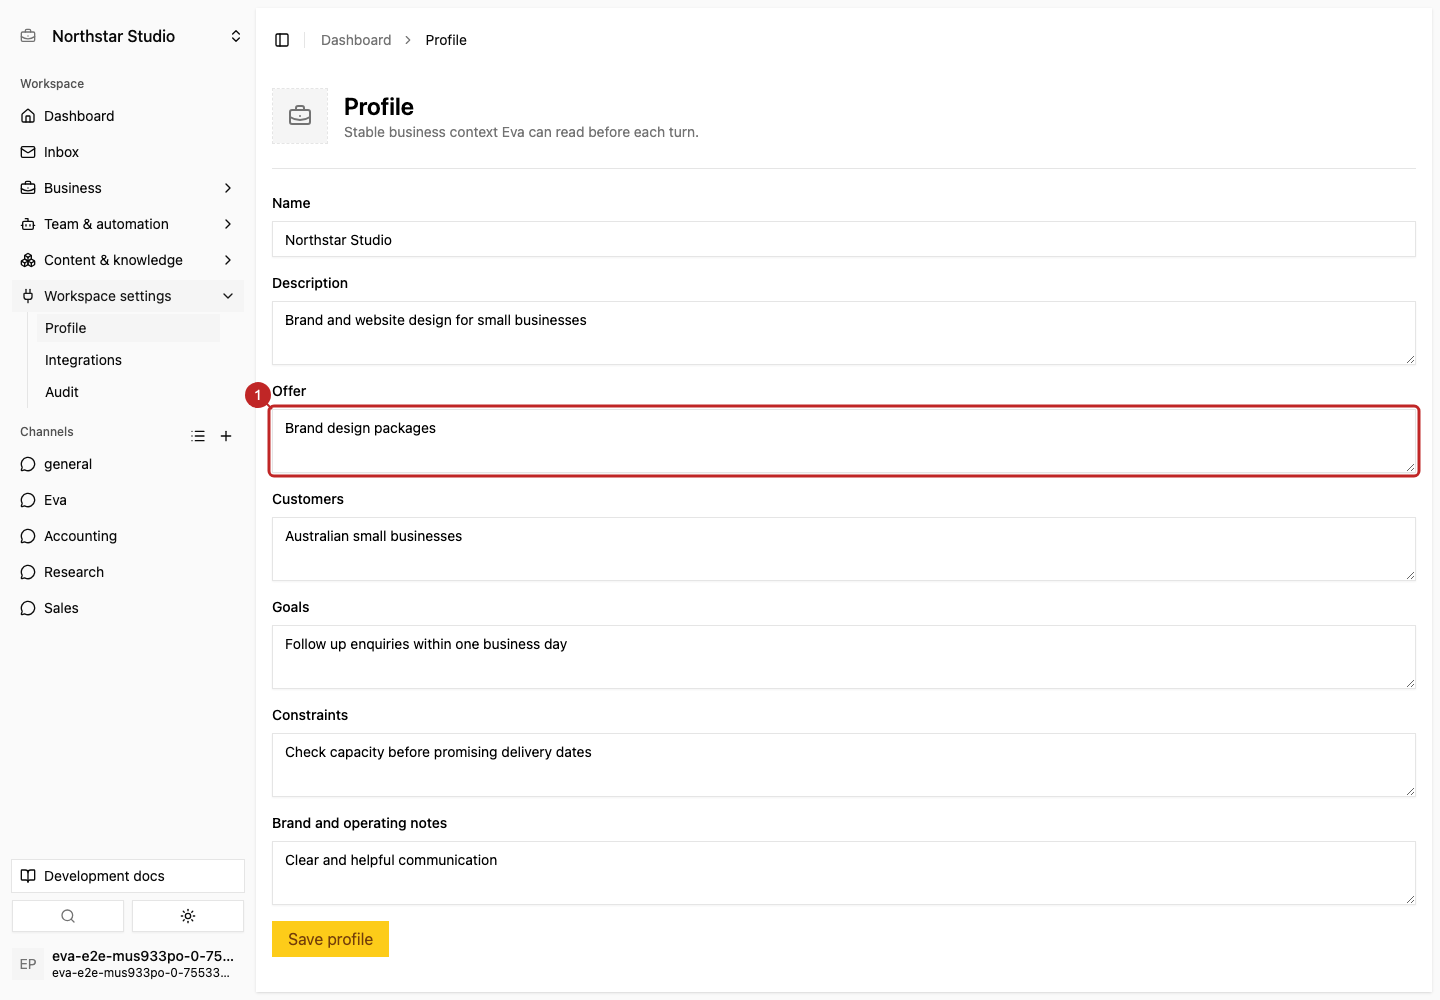
Task: Focus the Name input field
Action: point(844,239)
